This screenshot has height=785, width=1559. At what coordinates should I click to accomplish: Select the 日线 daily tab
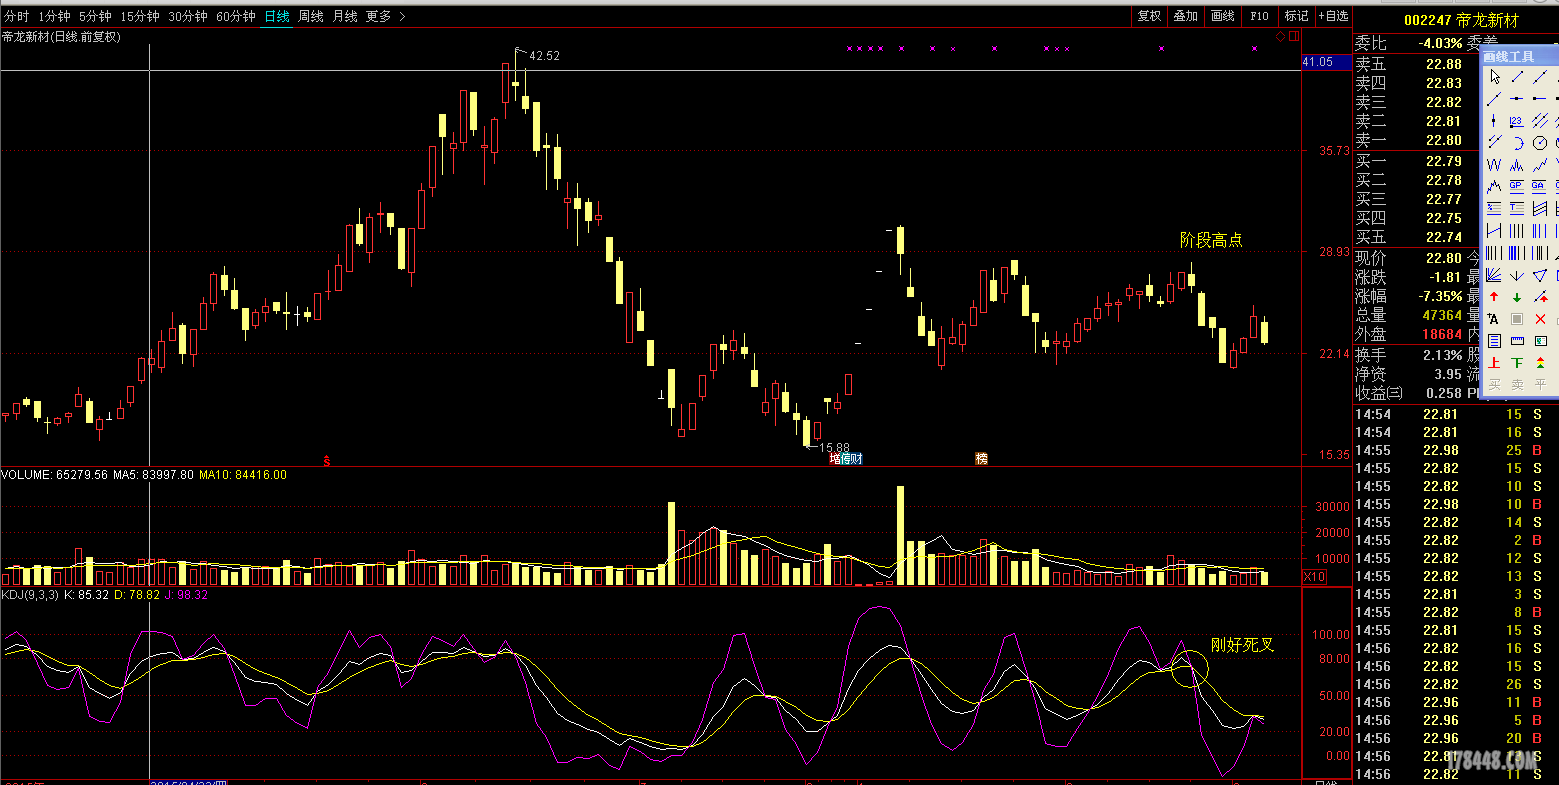pyautogui.click(x=277, y=16)
